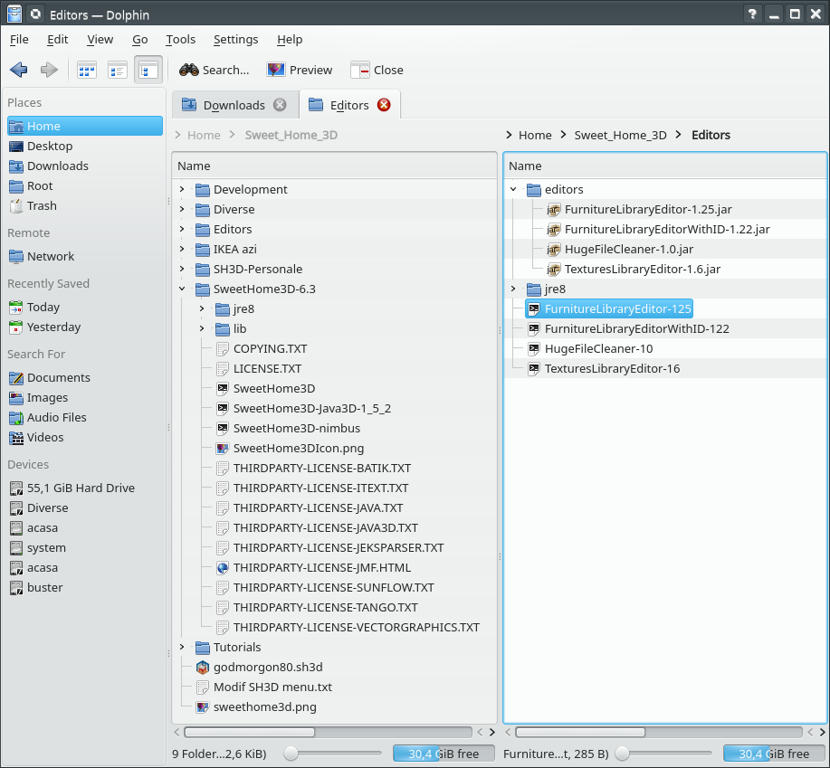This screenshot has width=830, height=768.
Task: Click the Name column header in right pane
Action: (x=665, y=166)
